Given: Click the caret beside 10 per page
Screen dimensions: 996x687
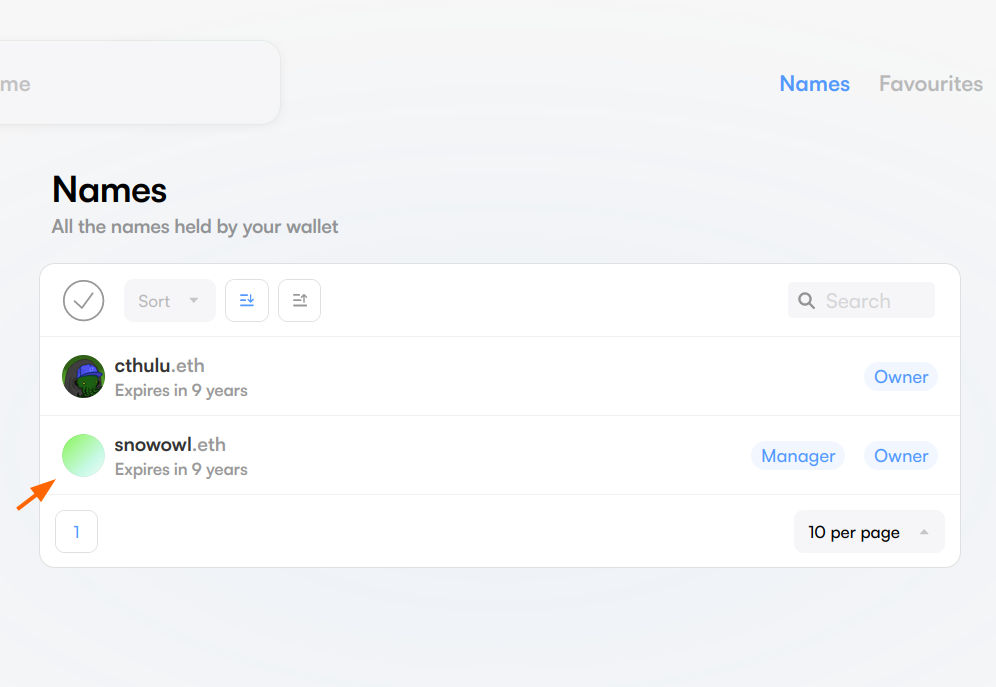Looking at the screenshot, I should (x=924, y=532).
